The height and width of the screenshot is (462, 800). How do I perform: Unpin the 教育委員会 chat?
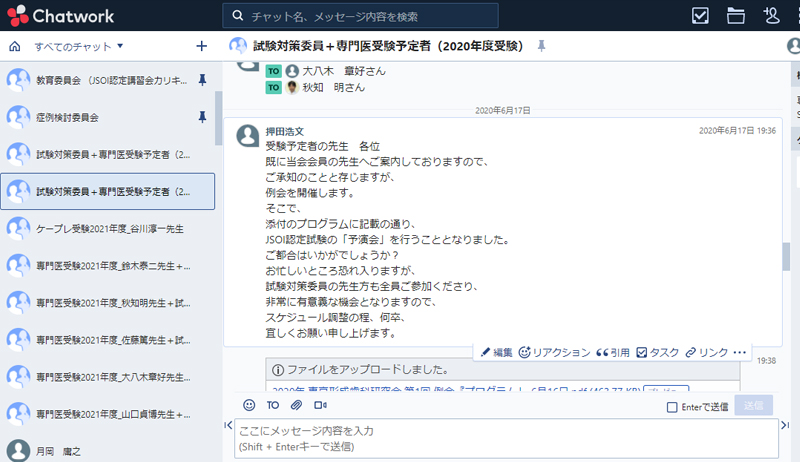pyautogui.click(x=202, y=79)
